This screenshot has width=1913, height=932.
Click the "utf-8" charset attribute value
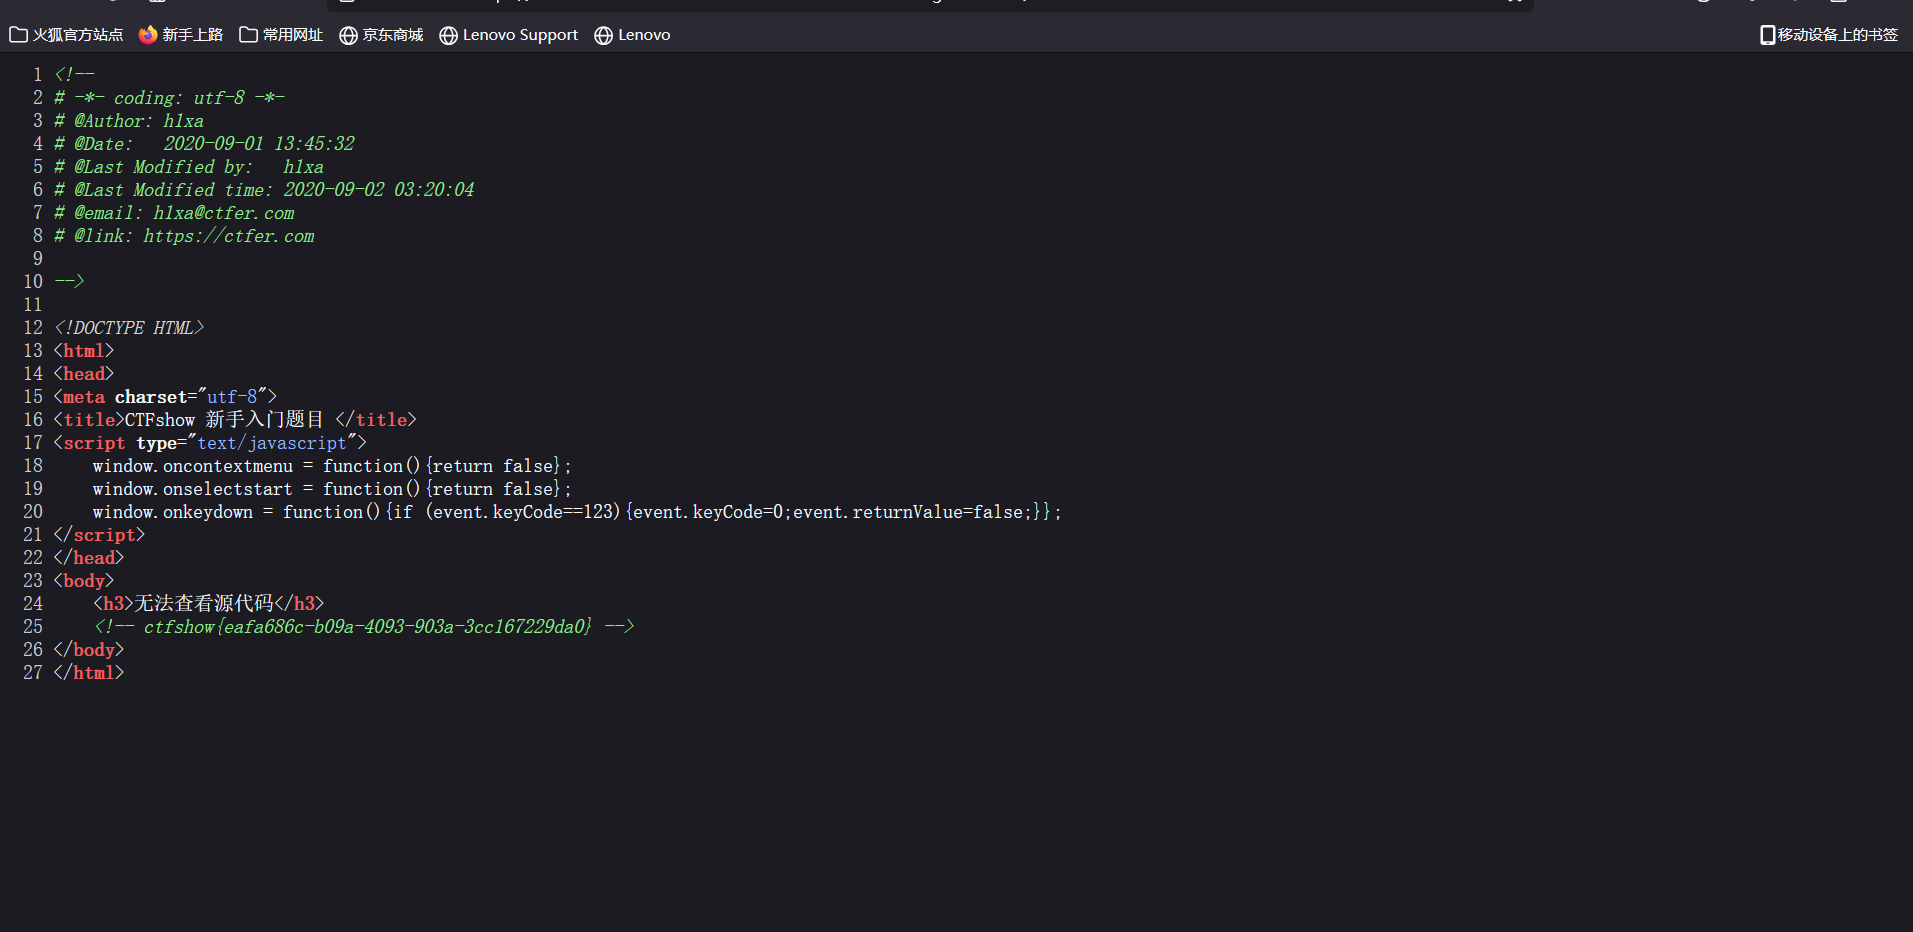(232, 397)
